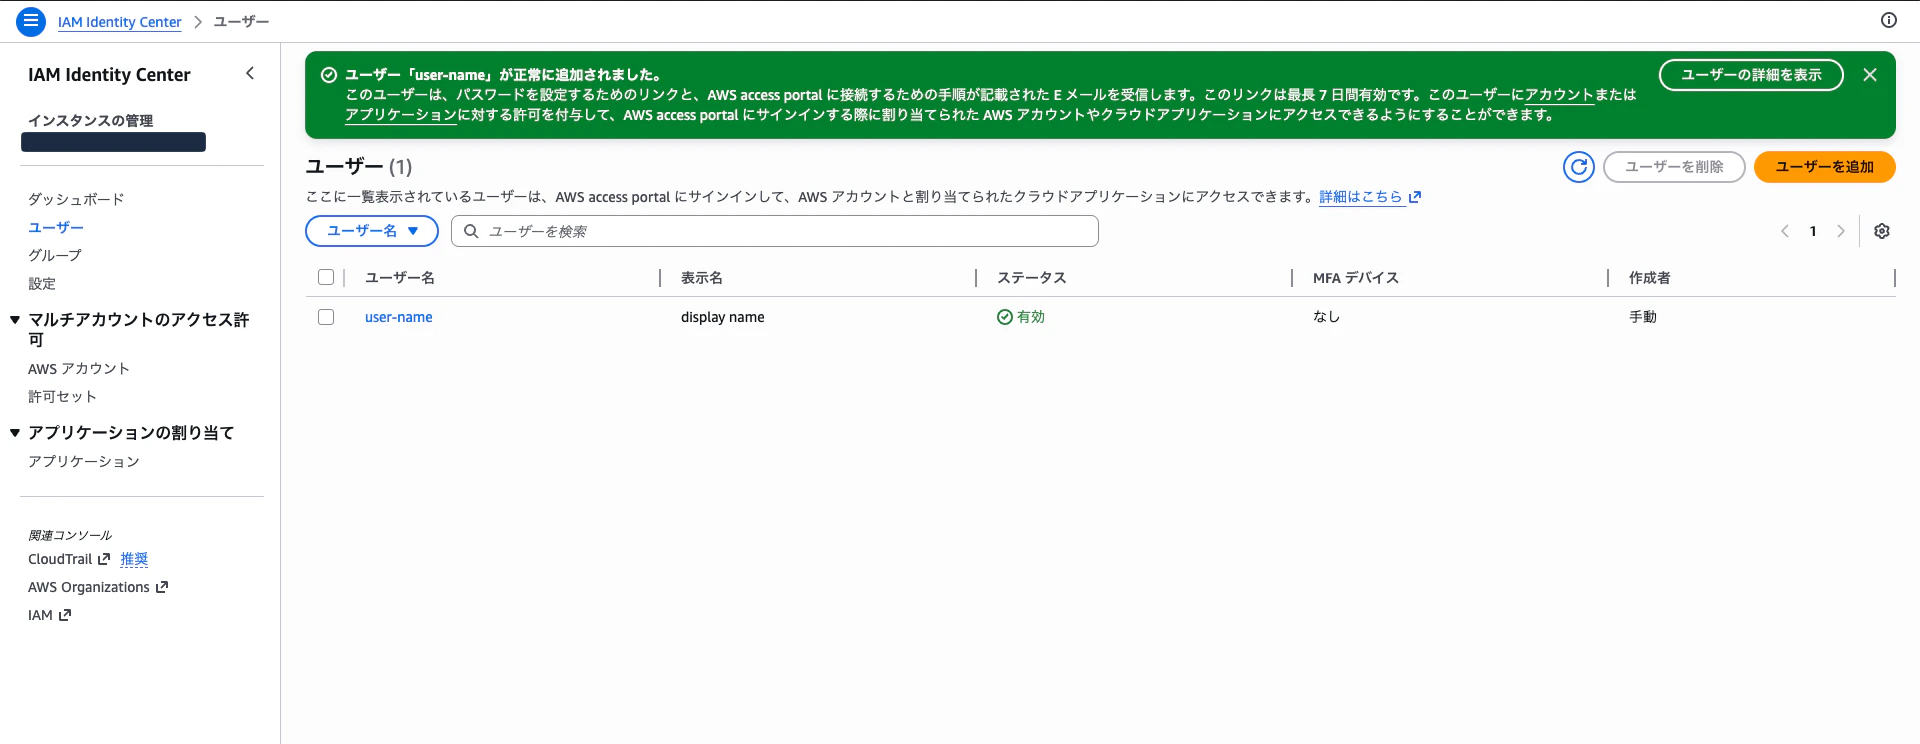Click ユーザーの詳細を表示 button
Screen dimensions: 1920x744
tap(1751, 75)
